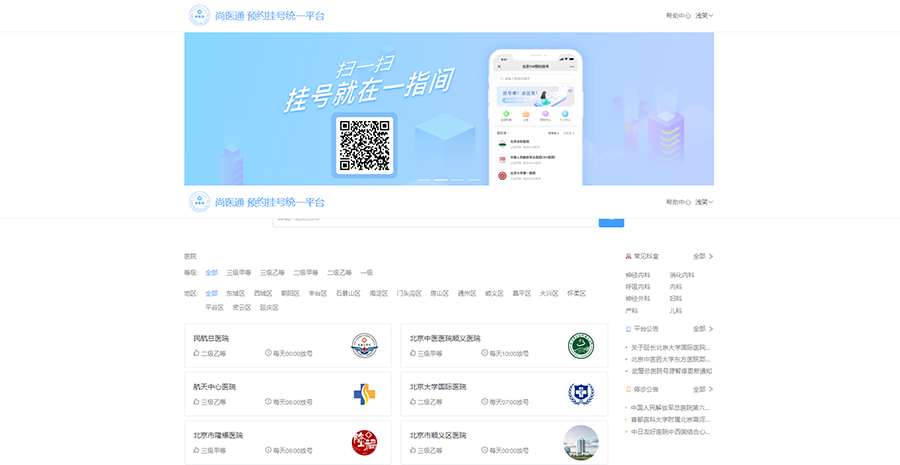Click the thumbs-up icon on 航天中心医院 card

(x=196, y=402)
